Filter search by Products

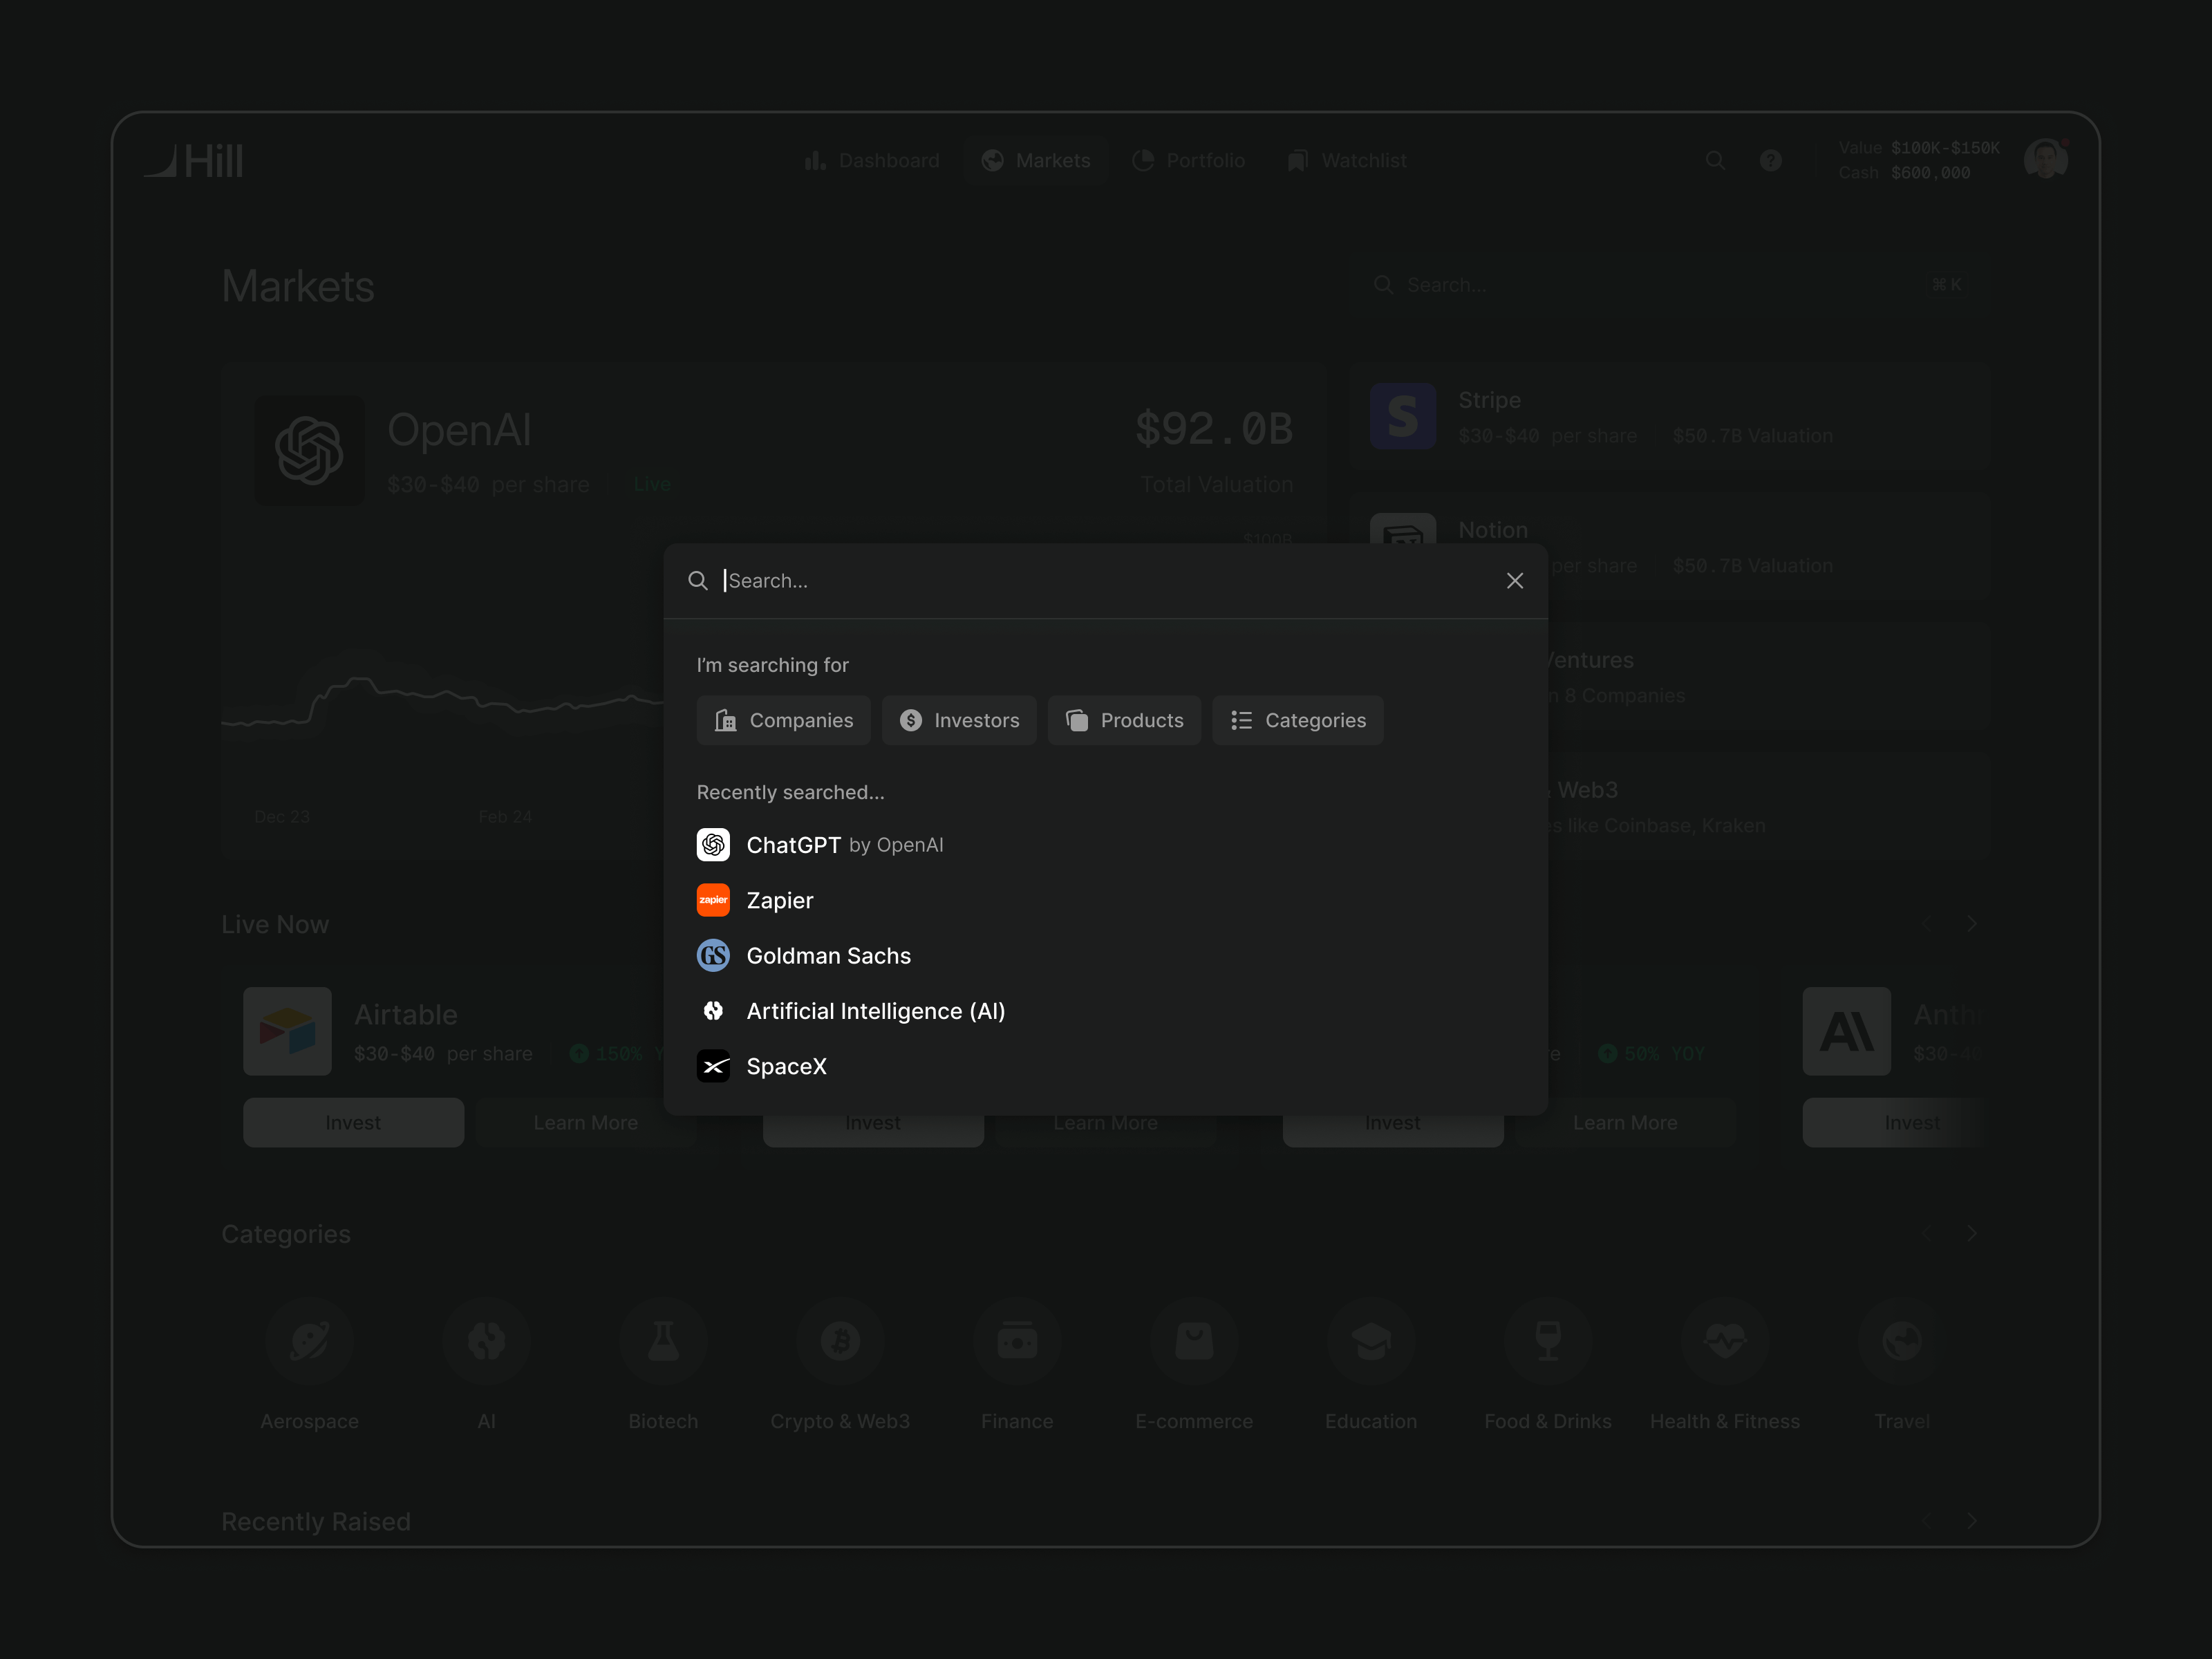1124,720
